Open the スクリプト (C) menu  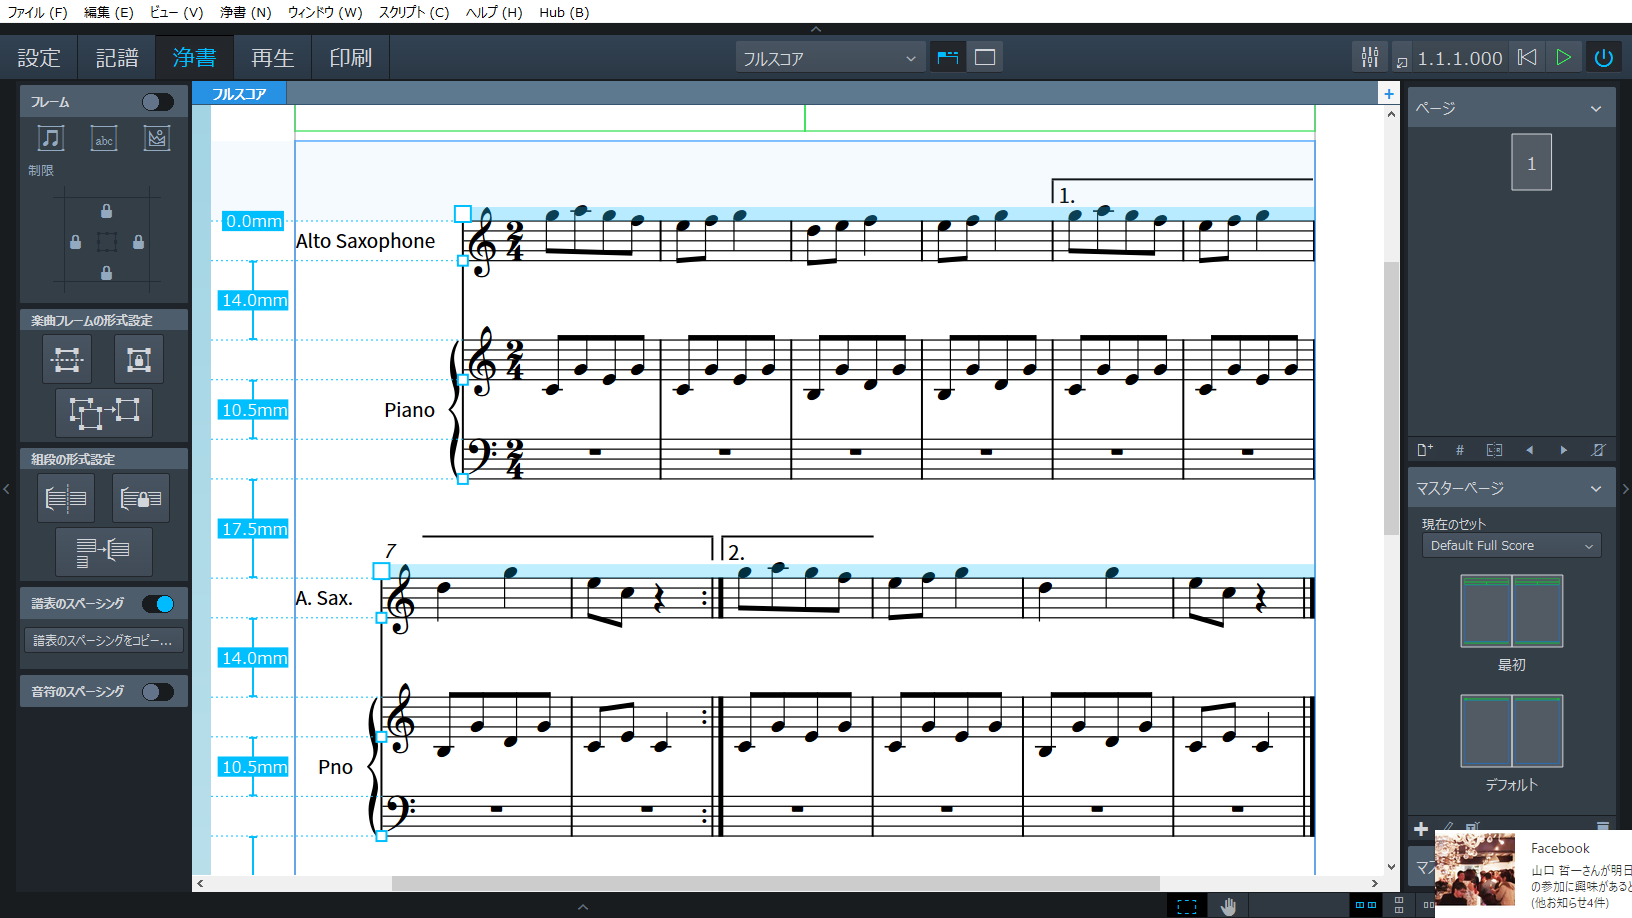click(x=414, y=12)
